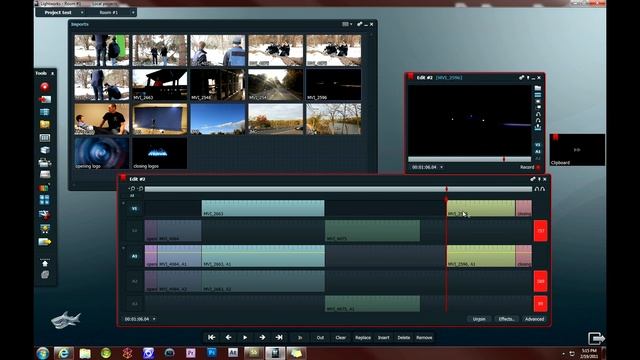Open the Import tool with red arrow
This screenshot has height=360, width=640.
coord(44,99)
